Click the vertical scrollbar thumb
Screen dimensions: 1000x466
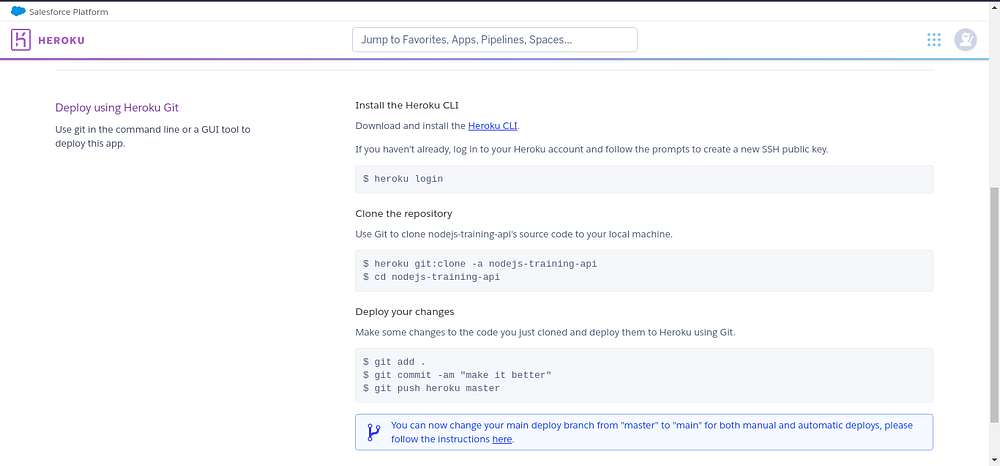coord(994,305)
